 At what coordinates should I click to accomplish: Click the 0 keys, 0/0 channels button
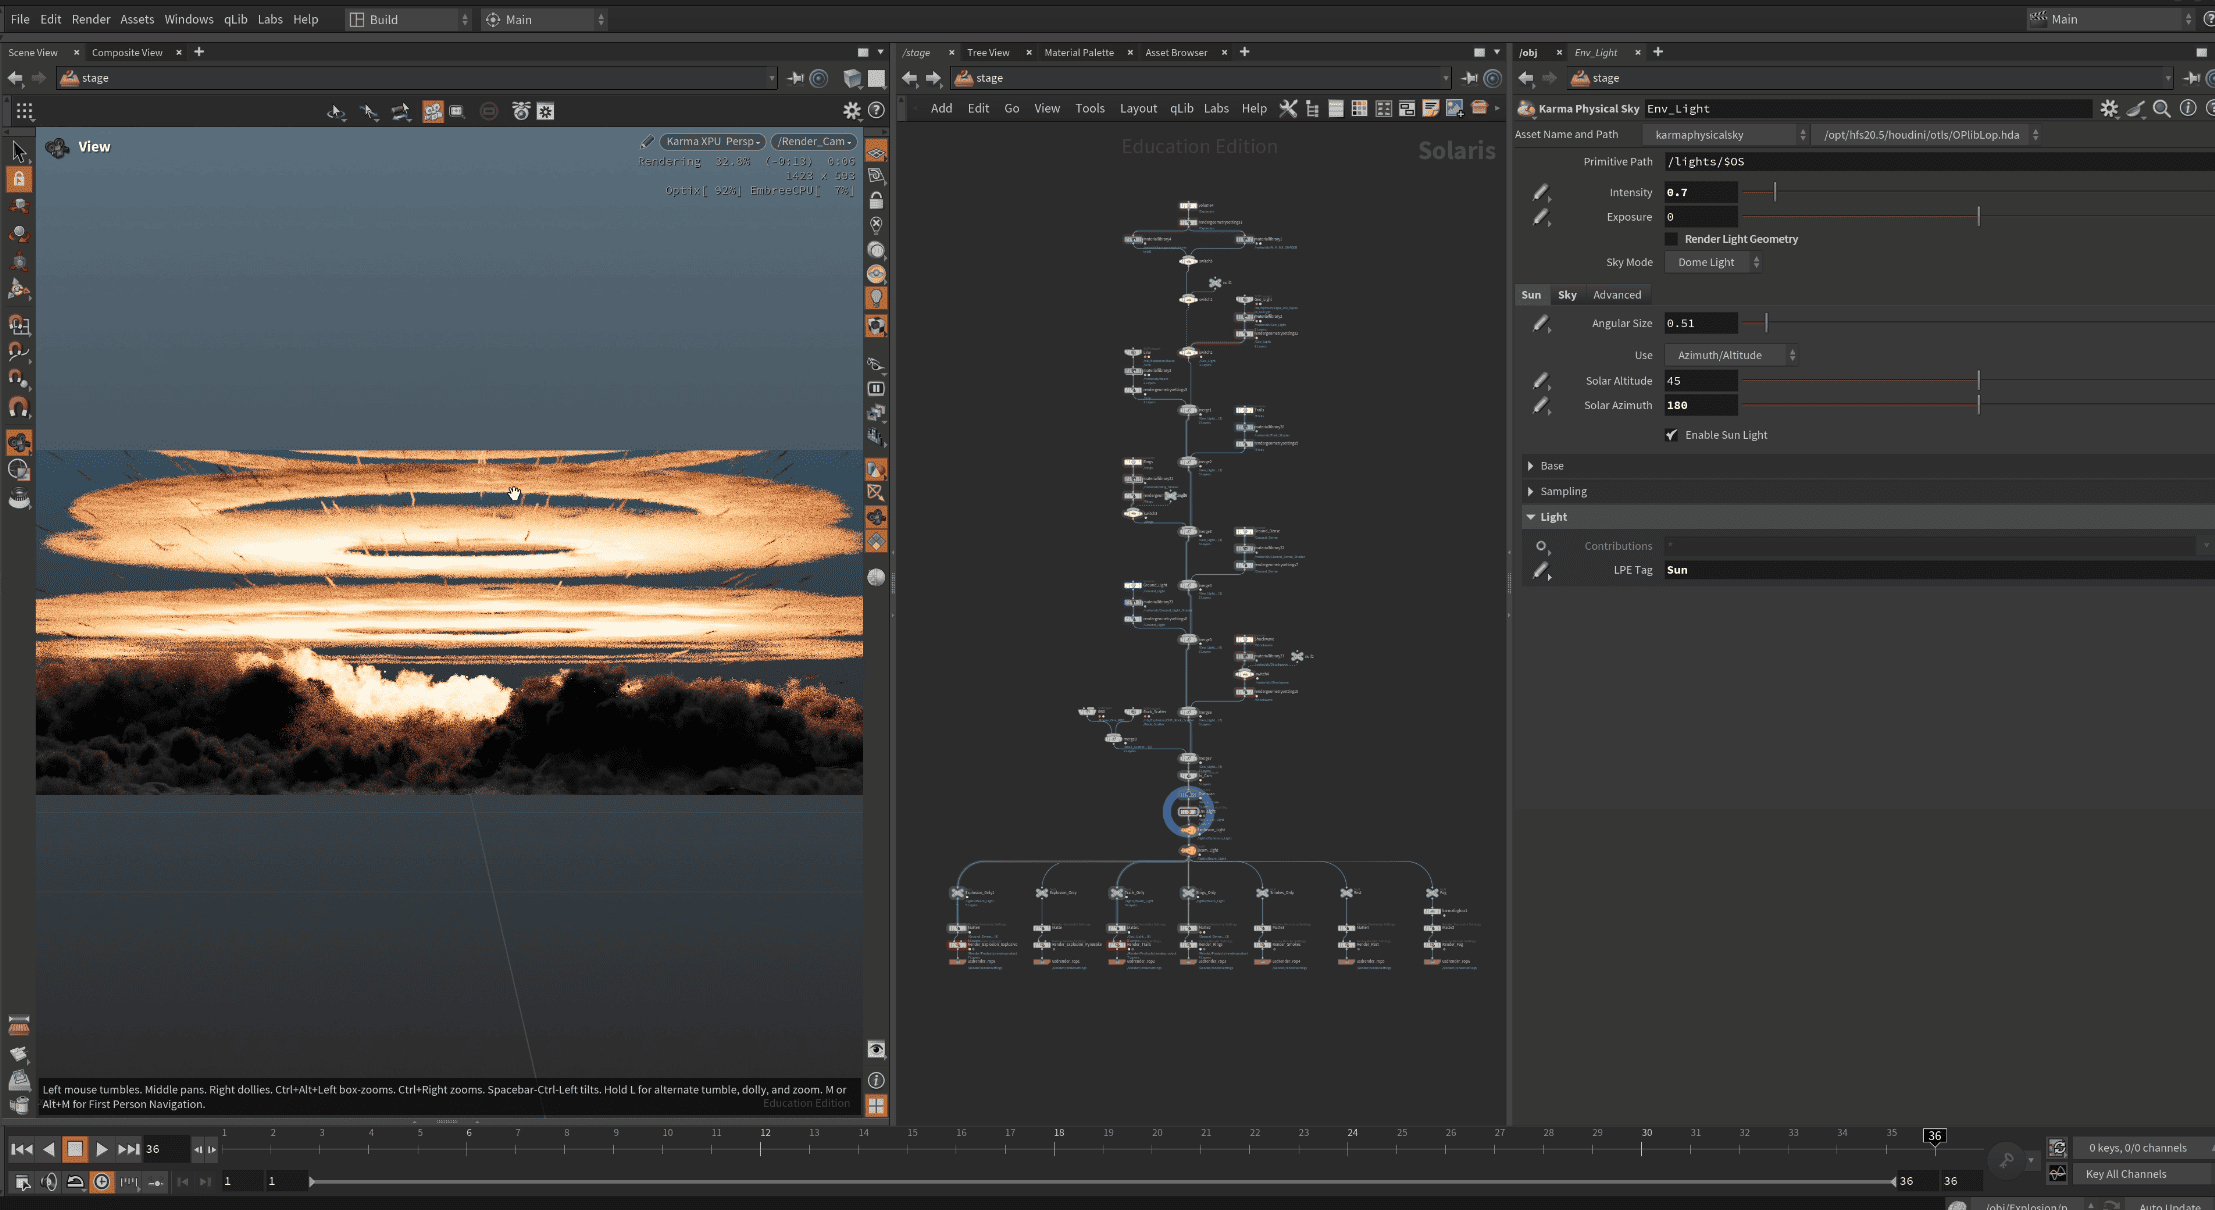2142,1148
